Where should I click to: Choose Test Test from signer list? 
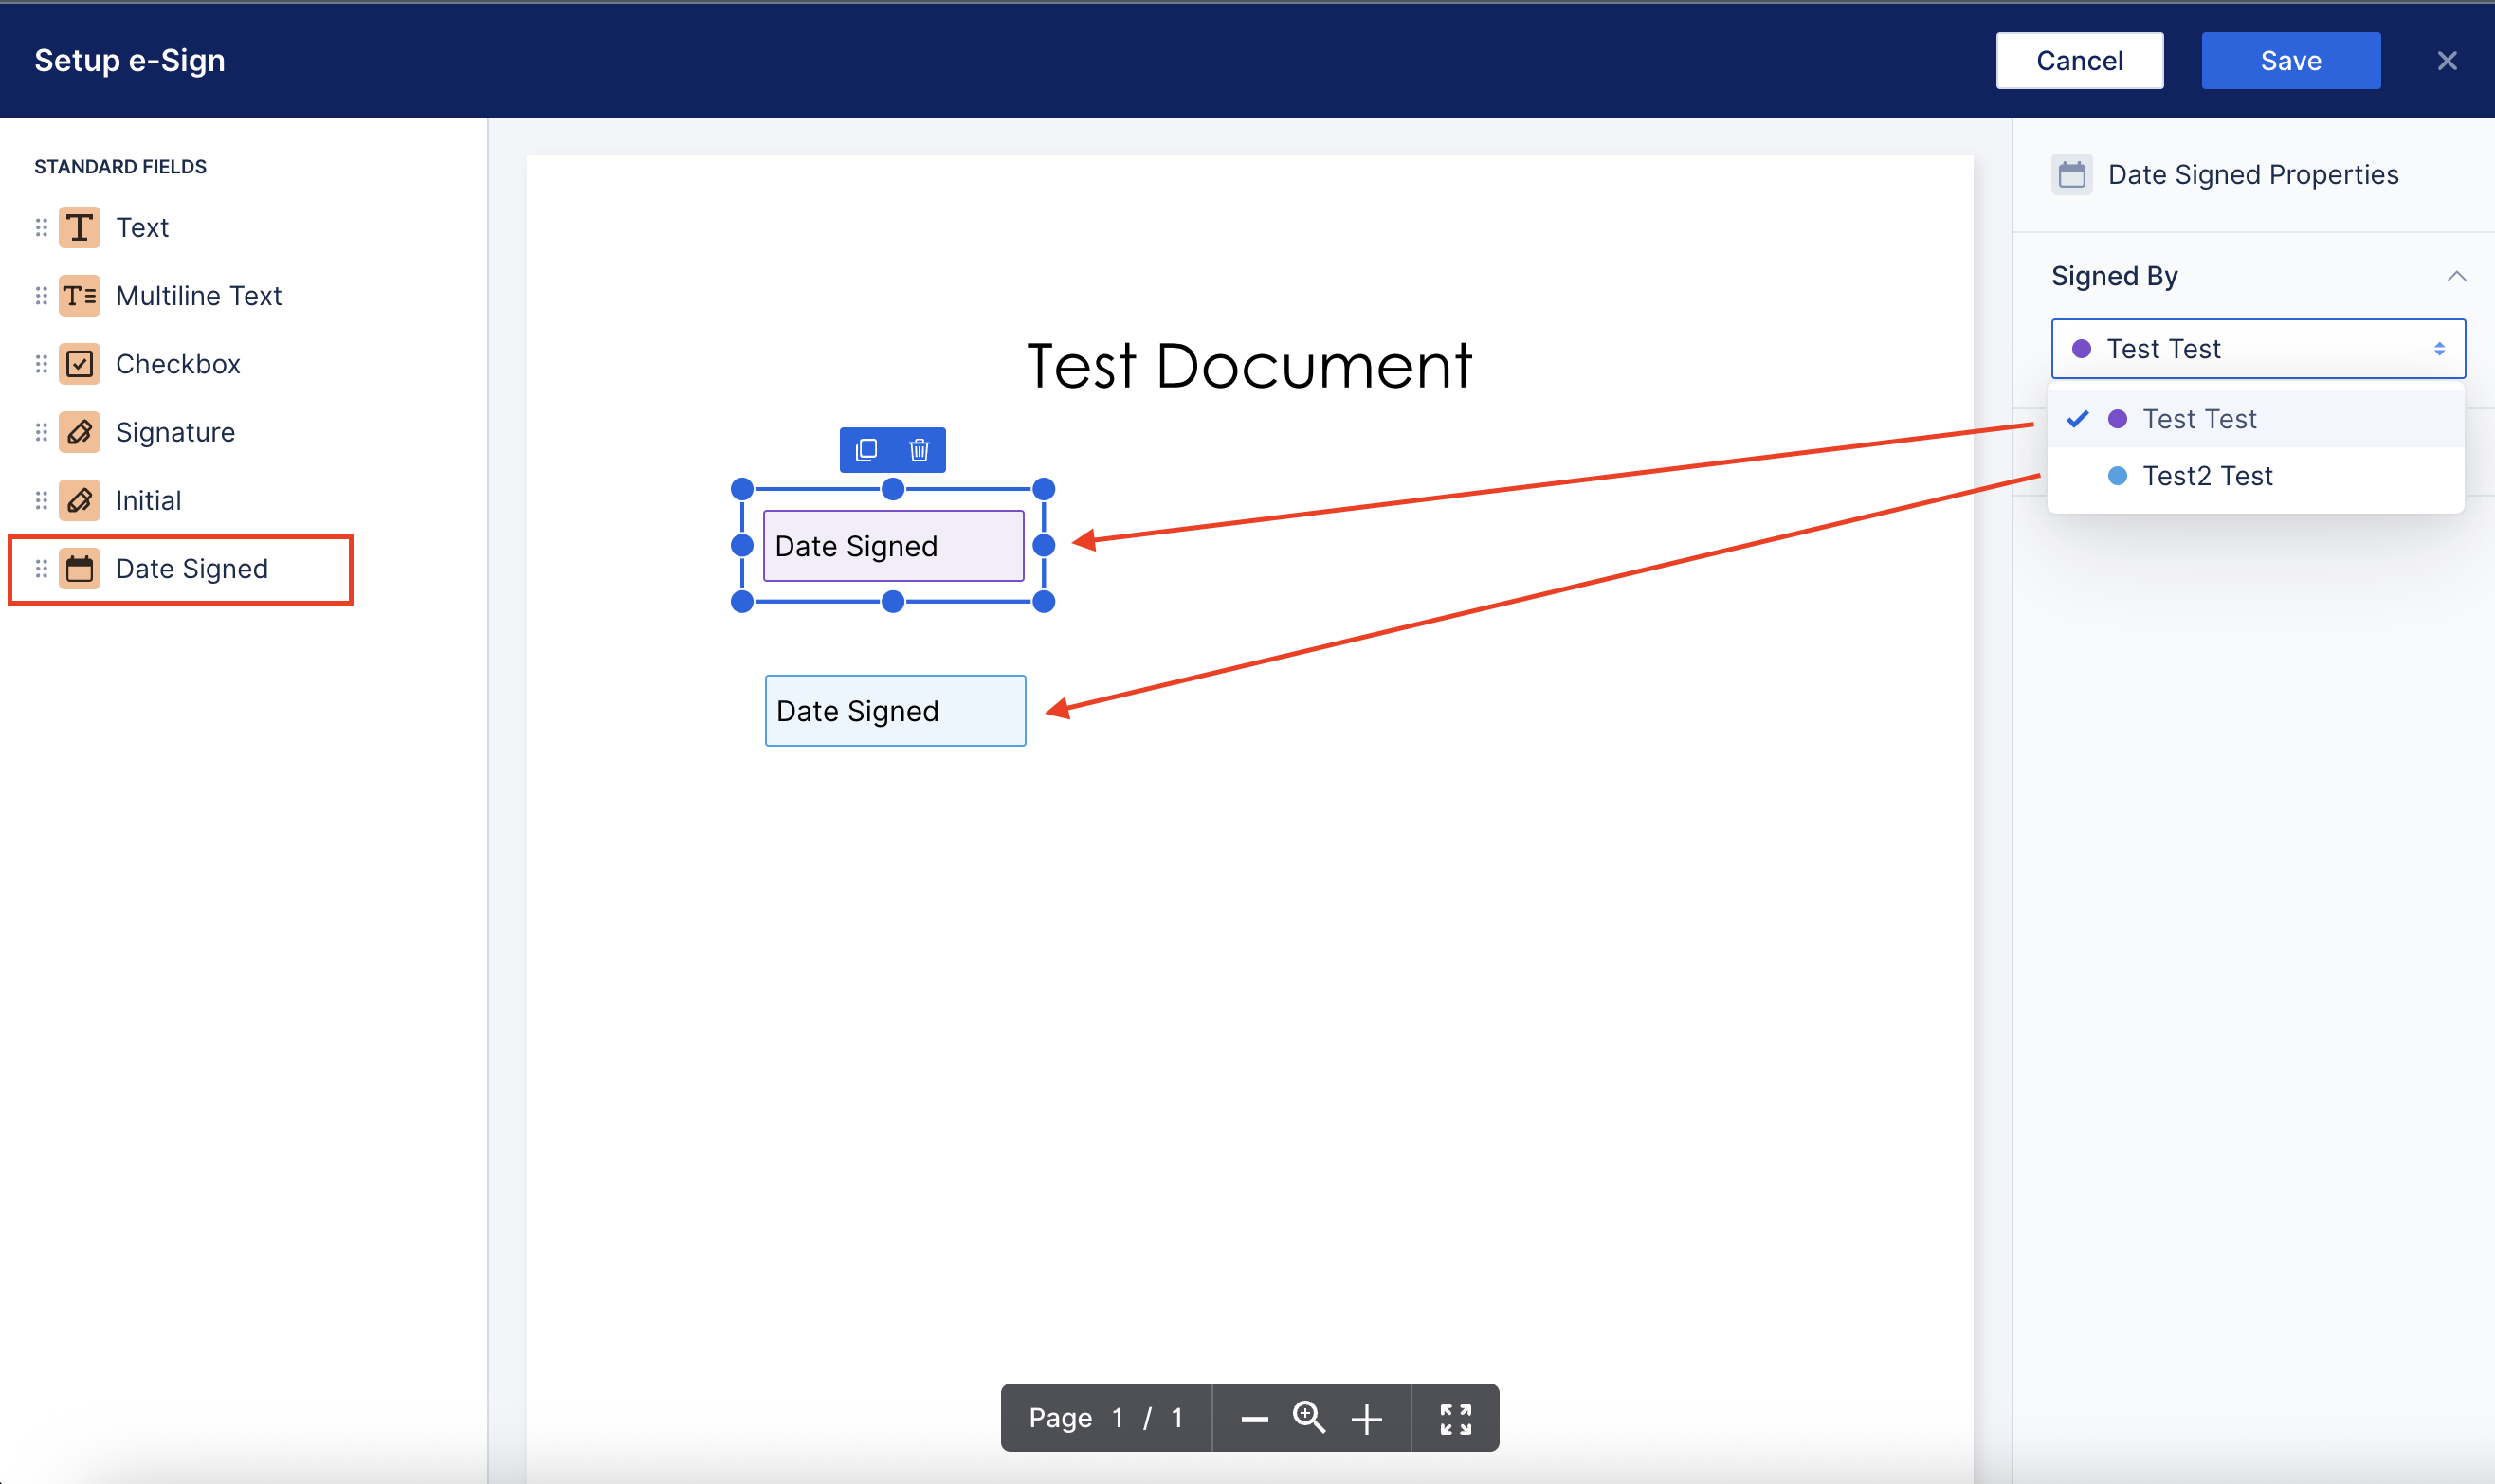2199,419
